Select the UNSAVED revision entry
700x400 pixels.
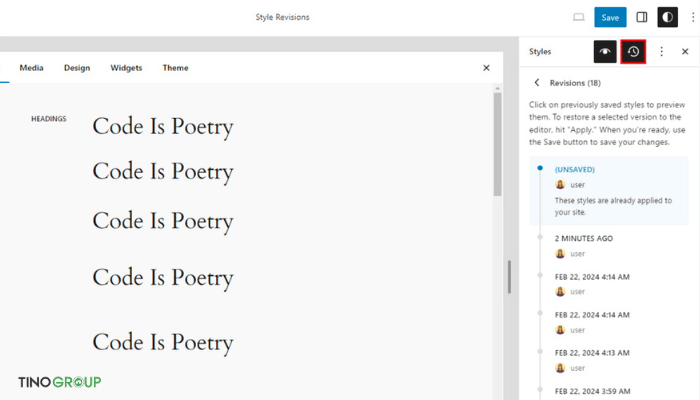tap(608, 191)
